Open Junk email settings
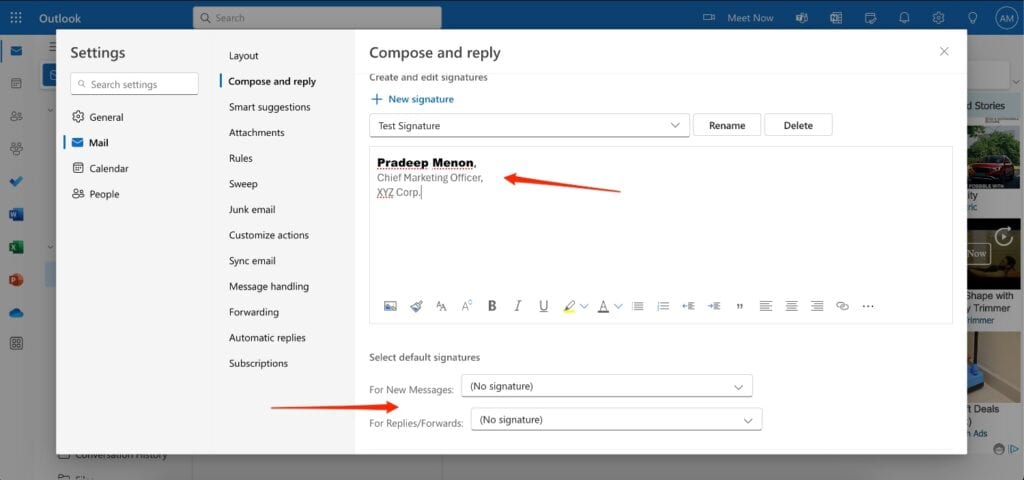Screen dimensions: 1024x480 [x=252, y=210]
